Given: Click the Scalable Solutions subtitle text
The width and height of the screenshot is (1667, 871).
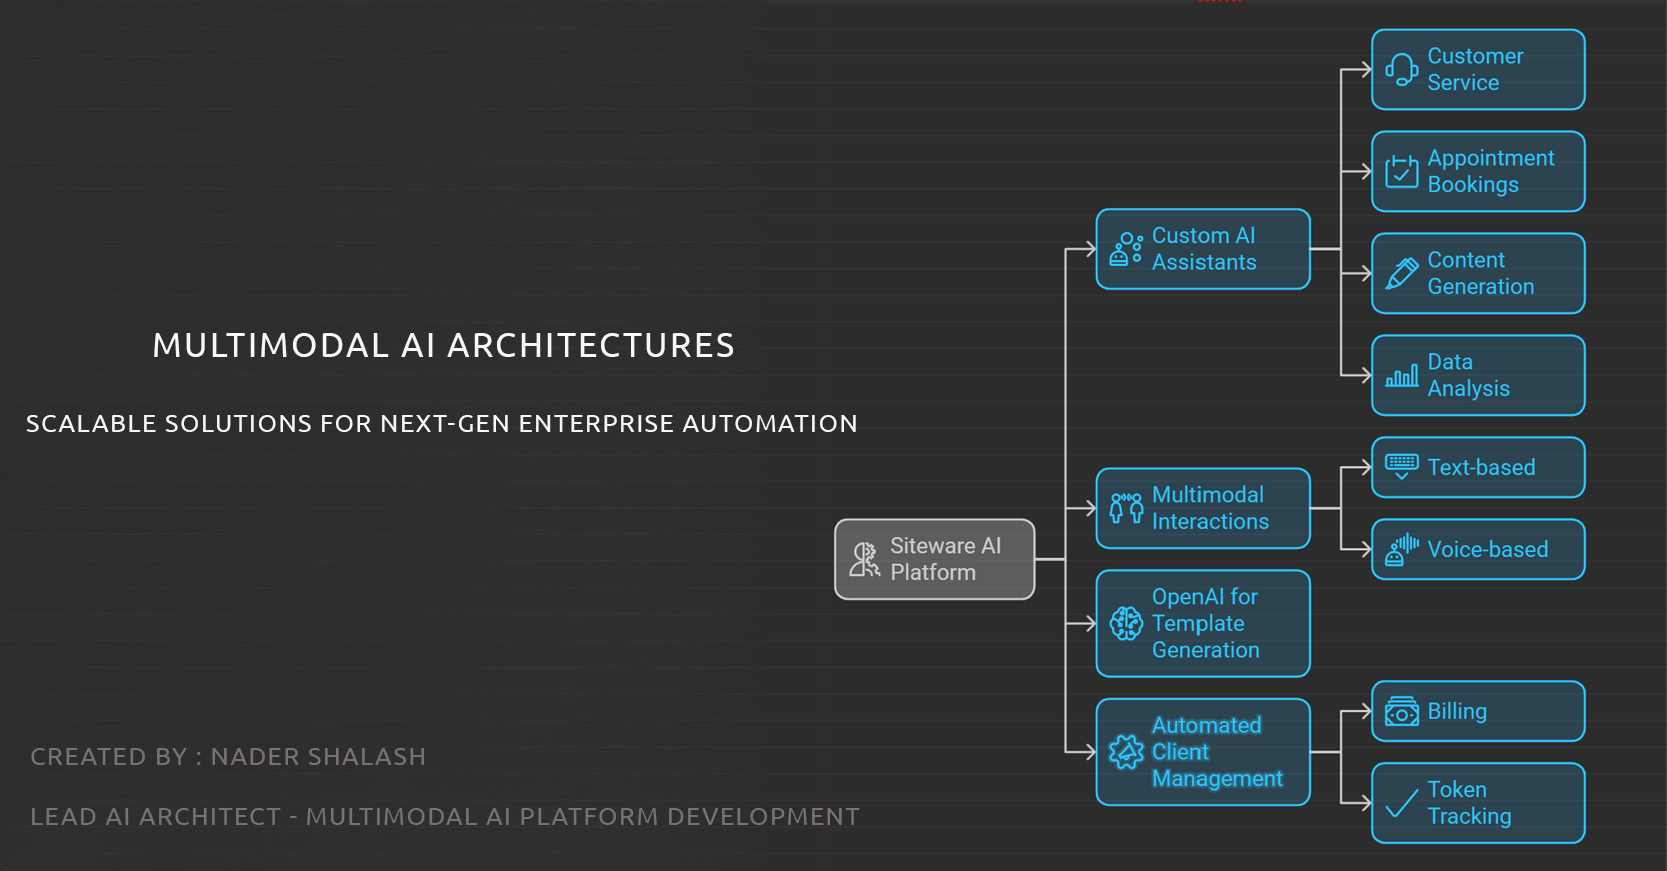Looking at the screenshot, I should click(441, 424).
